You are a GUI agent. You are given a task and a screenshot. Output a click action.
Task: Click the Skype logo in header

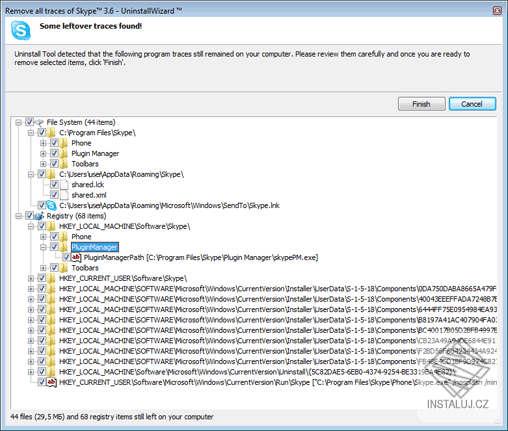coord(21,30)
